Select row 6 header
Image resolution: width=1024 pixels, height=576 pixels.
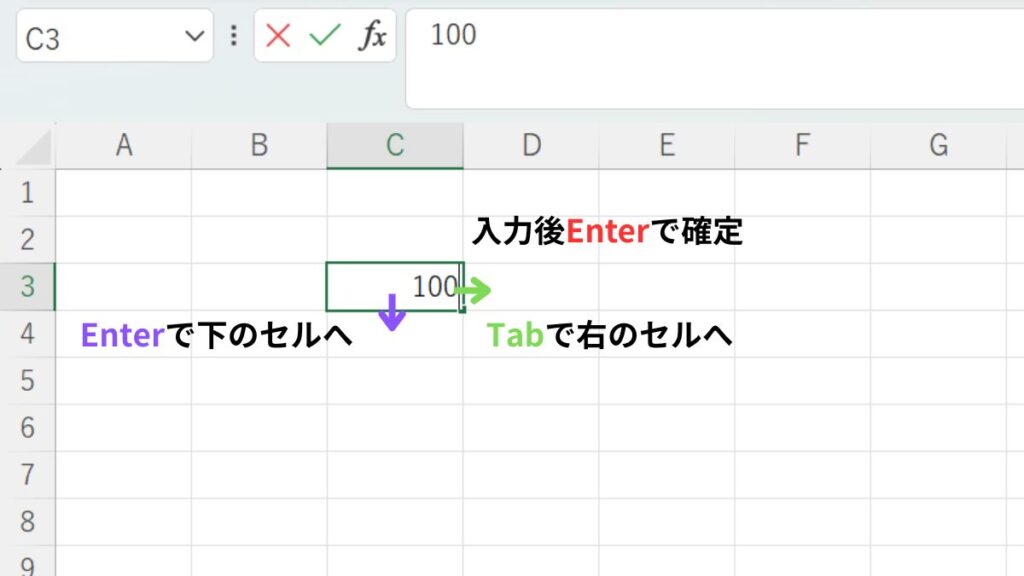click(27, 428)
